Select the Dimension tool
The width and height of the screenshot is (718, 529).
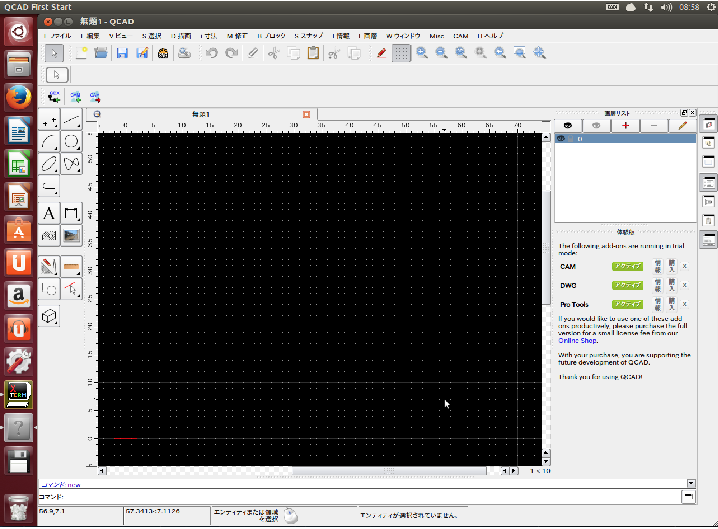click(71, 213)
